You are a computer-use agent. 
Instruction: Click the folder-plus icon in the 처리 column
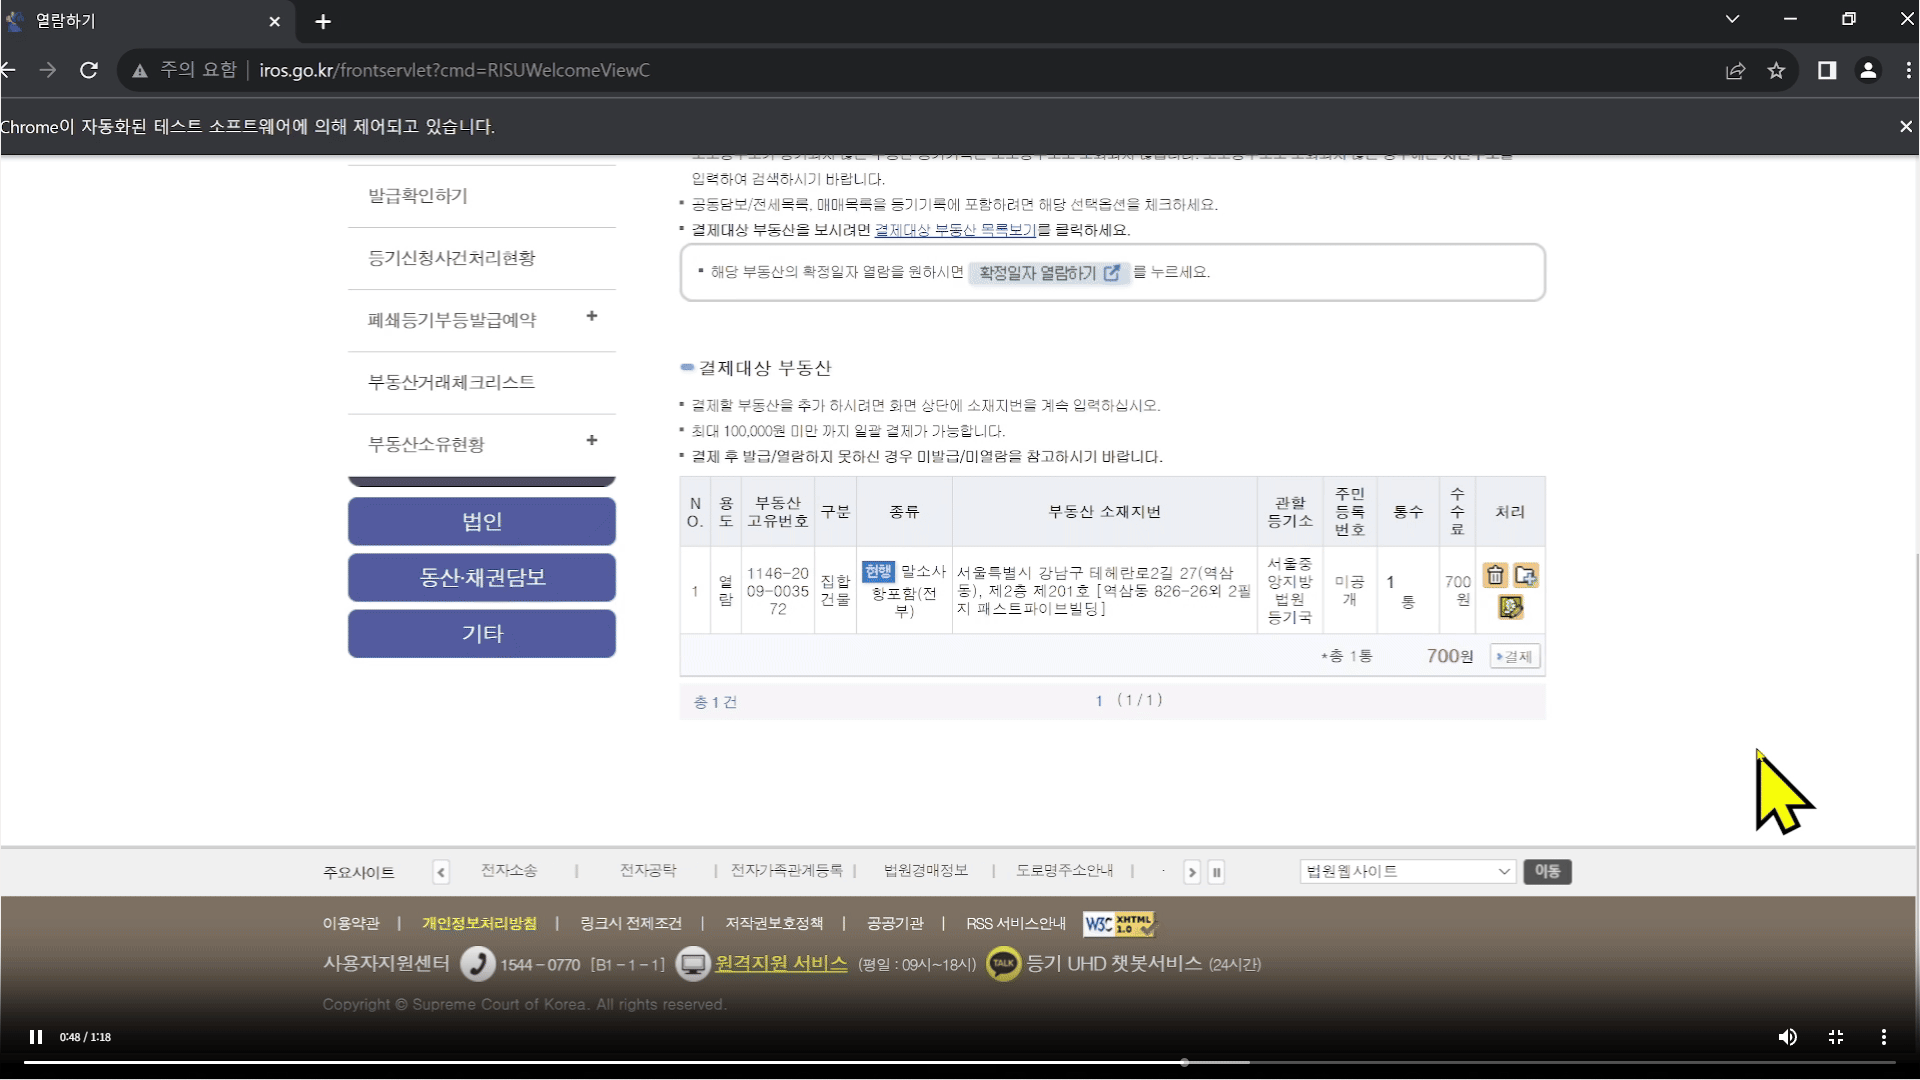coord(1525,575)
